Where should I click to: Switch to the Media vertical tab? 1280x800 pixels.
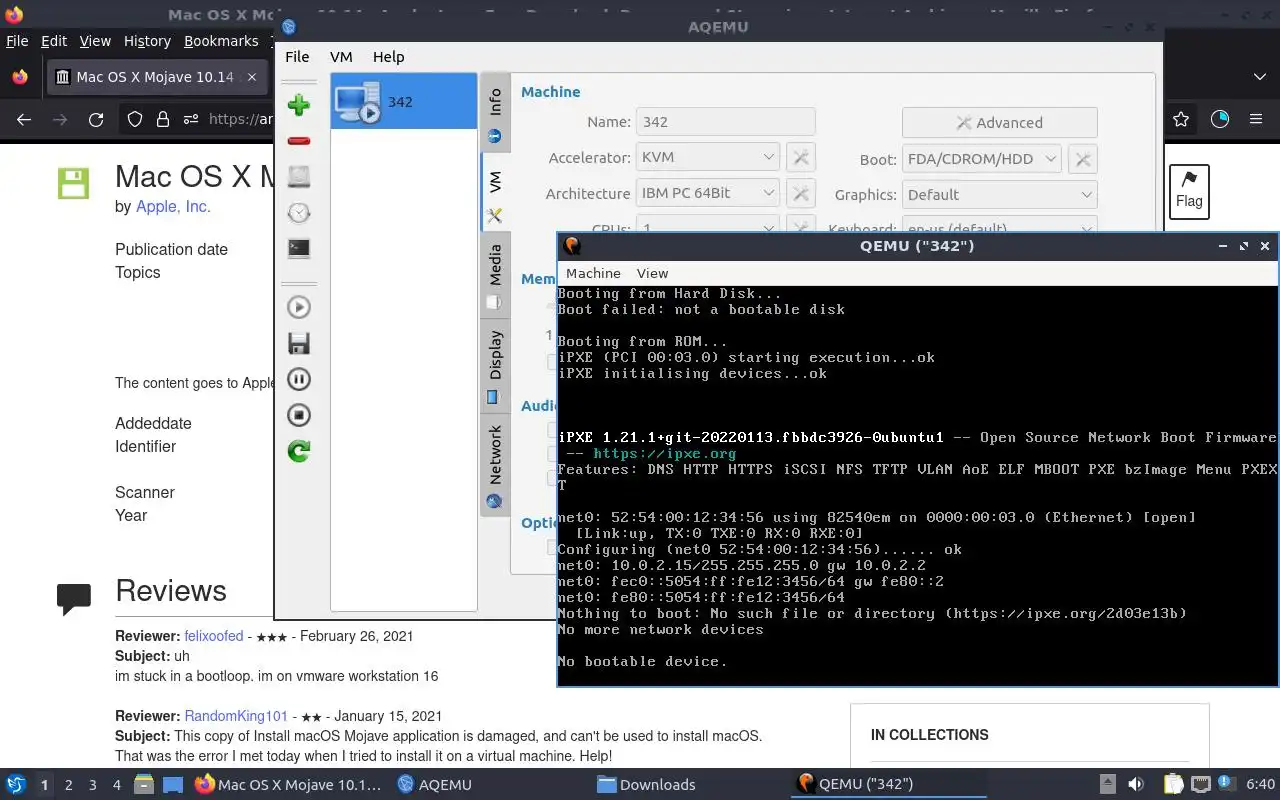[495, 273]
